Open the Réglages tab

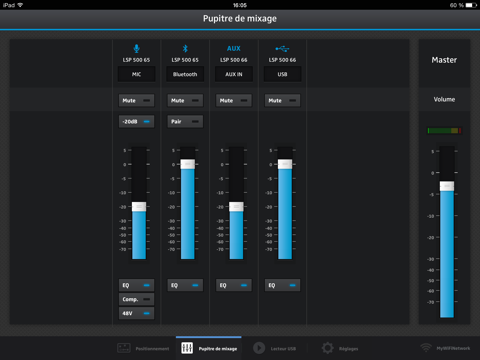pyautogui.click(x=340, y=348)
